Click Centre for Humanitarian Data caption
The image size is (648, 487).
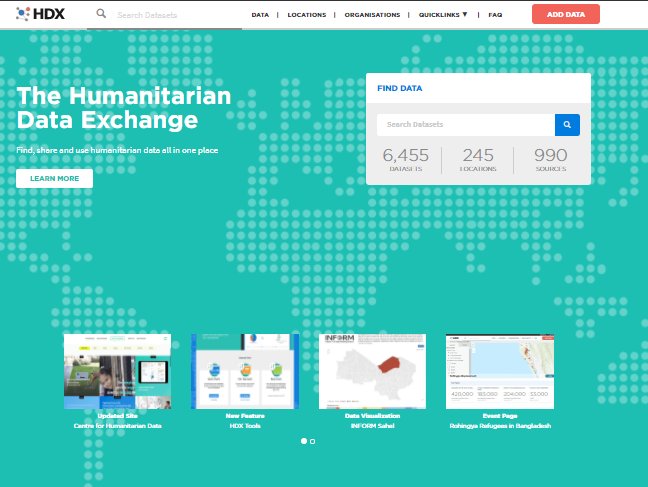click(x=117, y=426)
